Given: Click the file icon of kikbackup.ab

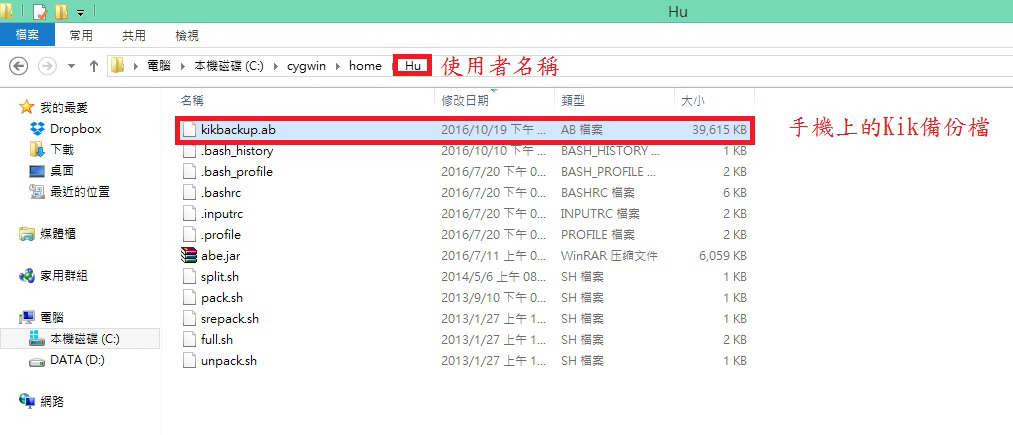Looking at the screenshot, I should 189,130.
